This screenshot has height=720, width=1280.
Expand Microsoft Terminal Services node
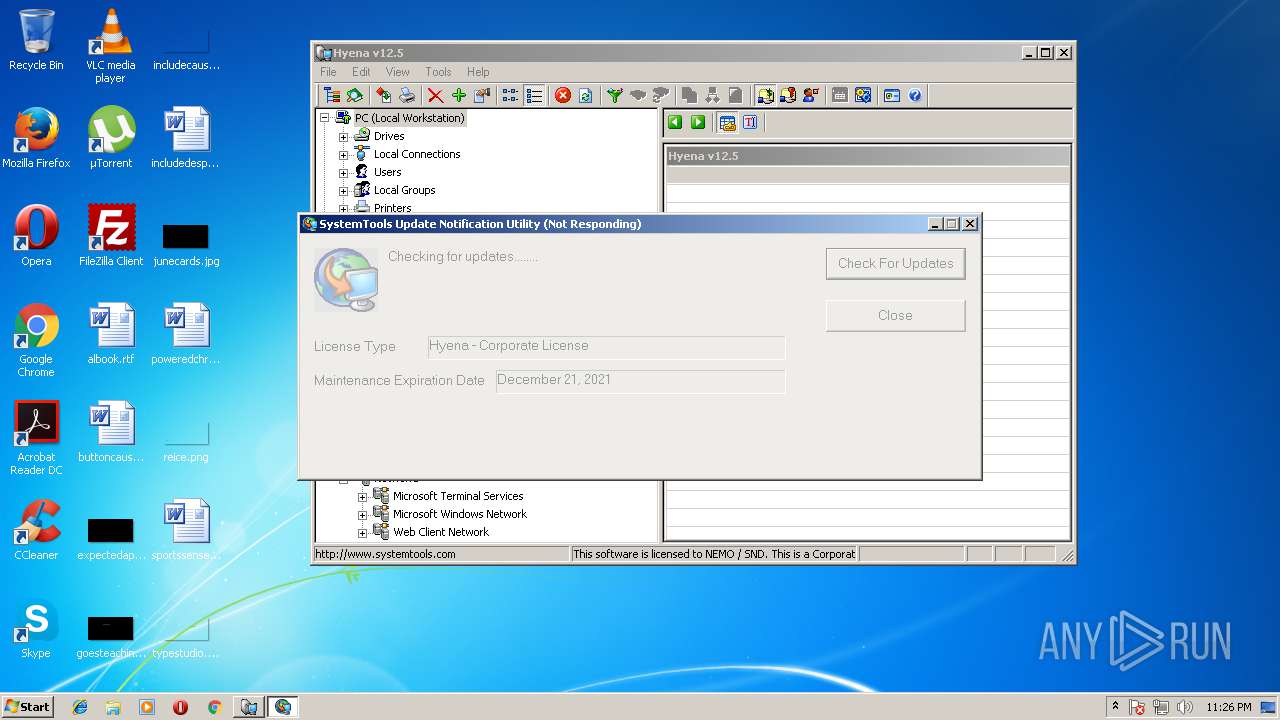pyautogui.click(x=362, y=496)
